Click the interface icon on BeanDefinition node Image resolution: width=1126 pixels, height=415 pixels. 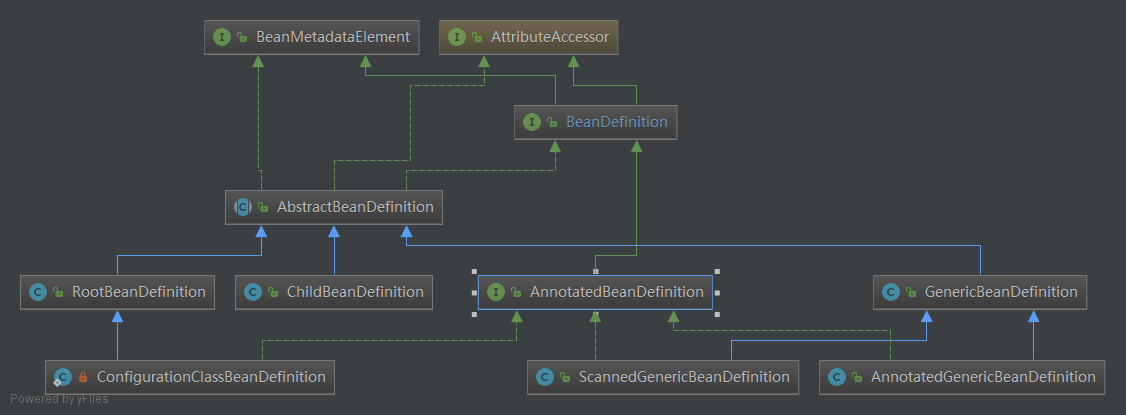coord(533,122)
